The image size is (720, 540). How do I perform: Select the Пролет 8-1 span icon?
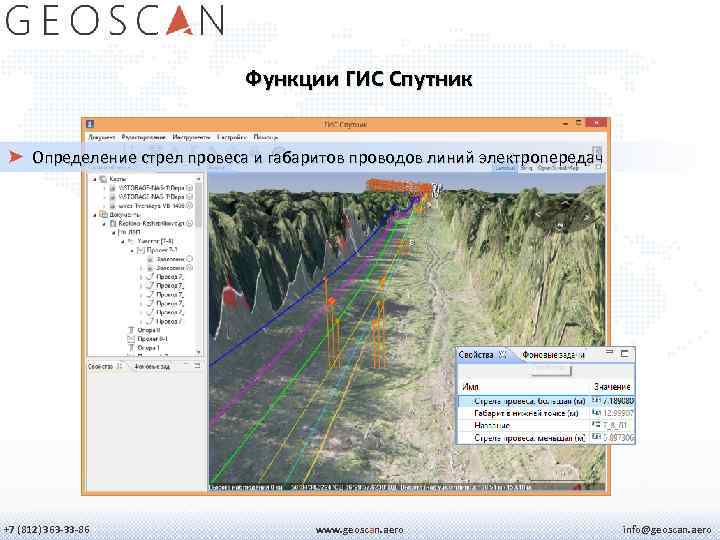pyautogui.click(x=130, y=339)
